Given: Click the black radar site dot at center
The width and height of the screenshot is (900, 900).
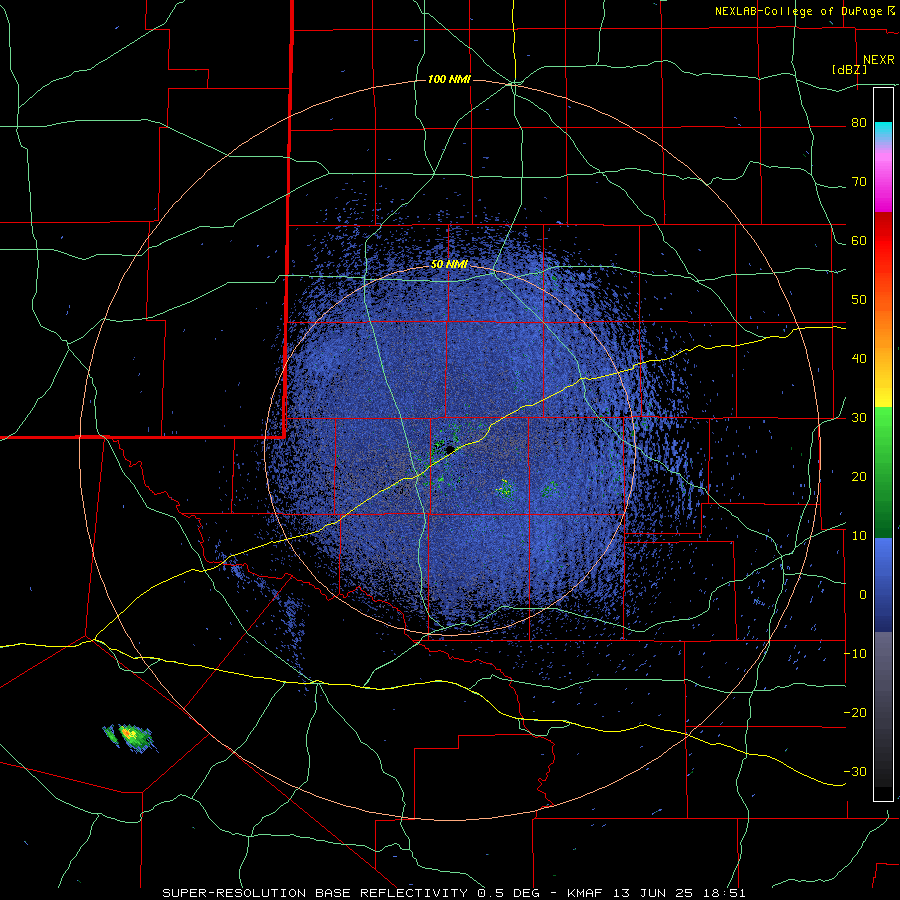Looking at the screenshot, I should click(450, 449).
